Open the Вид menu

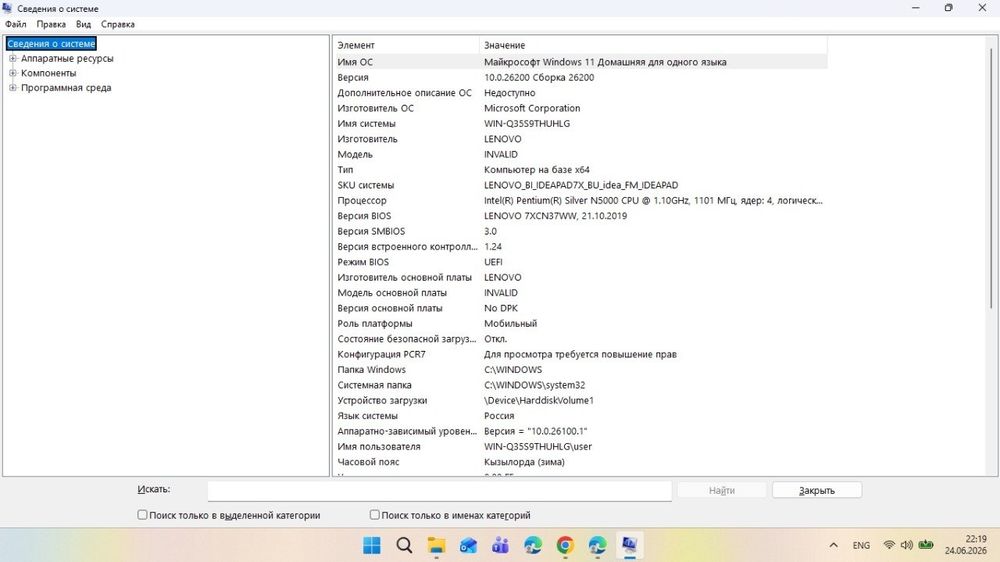(x=84, y=24)
